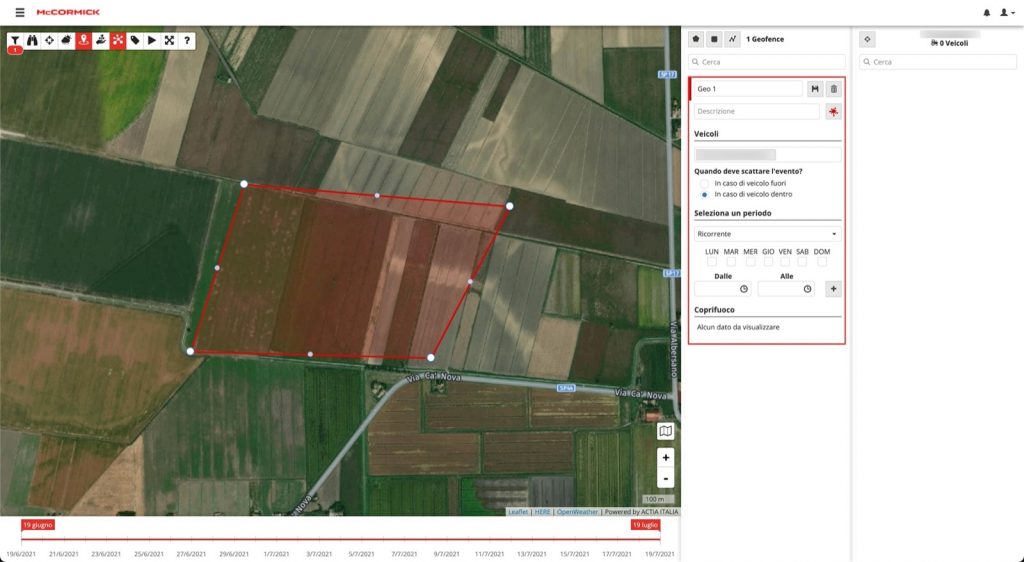Check the LUN day checkbox
The width and height of the screenshot is (1024, 562).
(x=712, y=262)
